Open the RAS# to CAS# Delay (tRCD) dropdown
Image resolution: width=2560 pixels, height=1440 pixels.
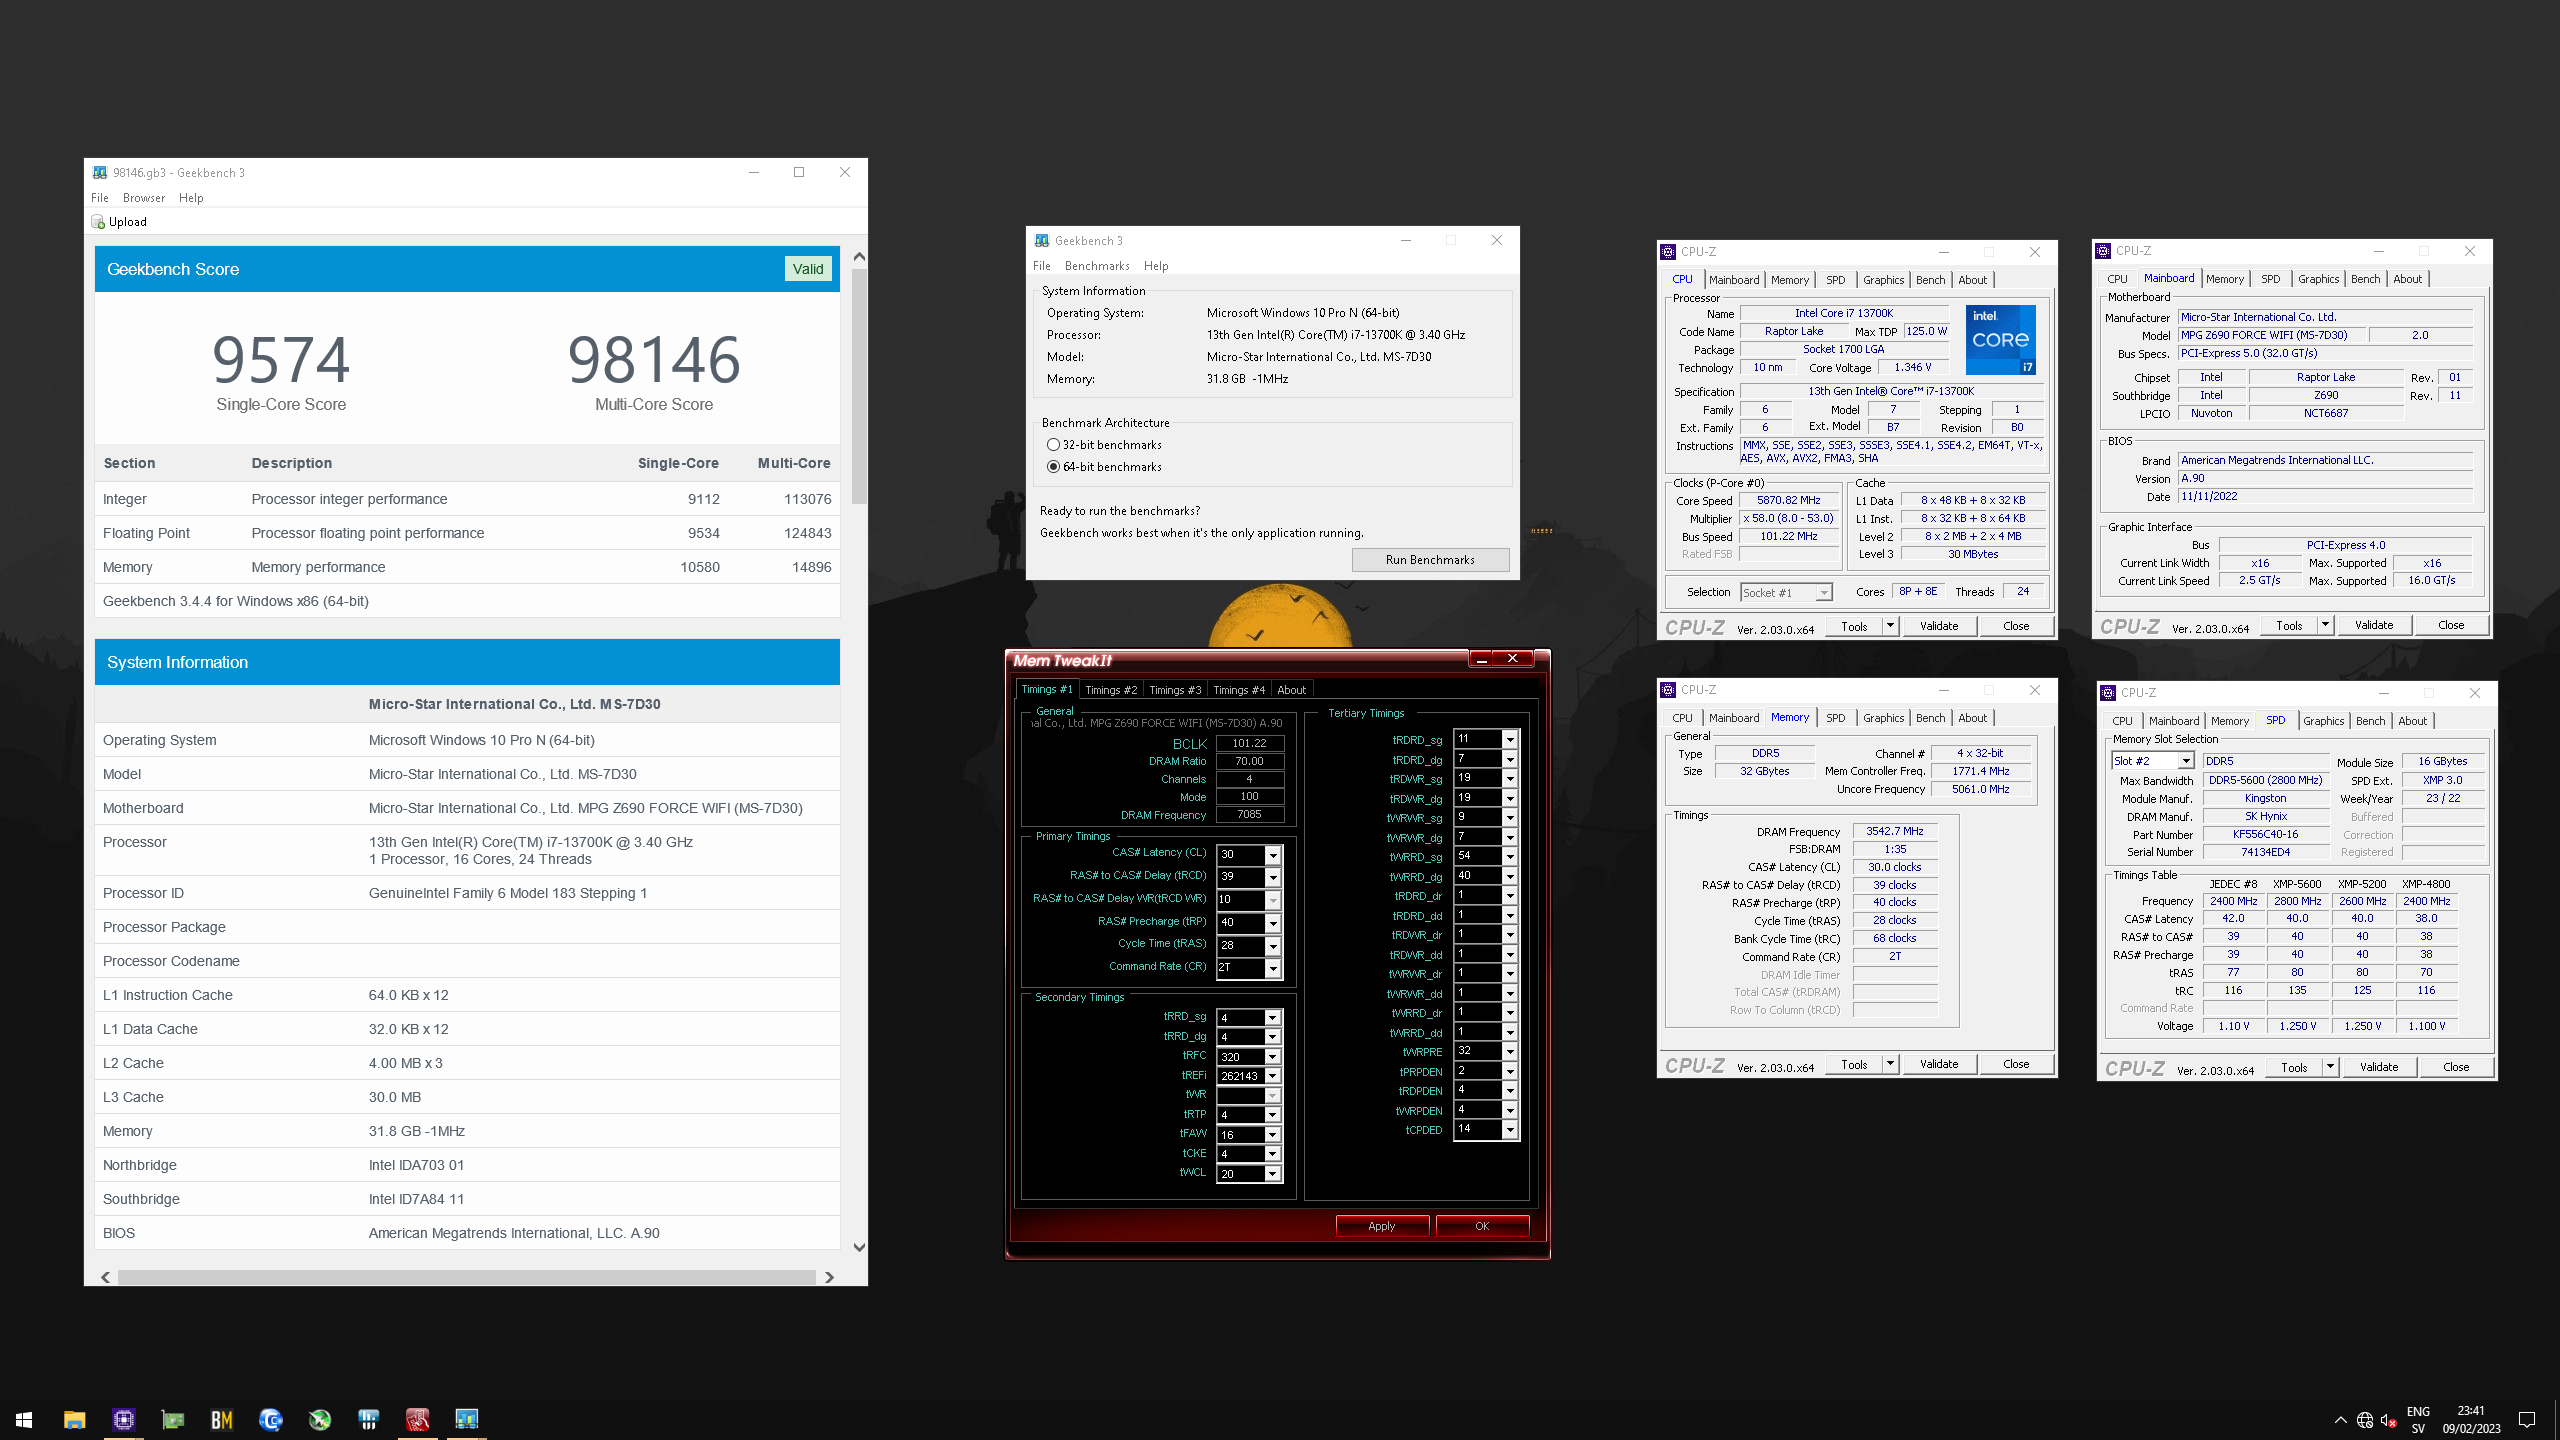pyautogui.click(x=1273, y=877)
